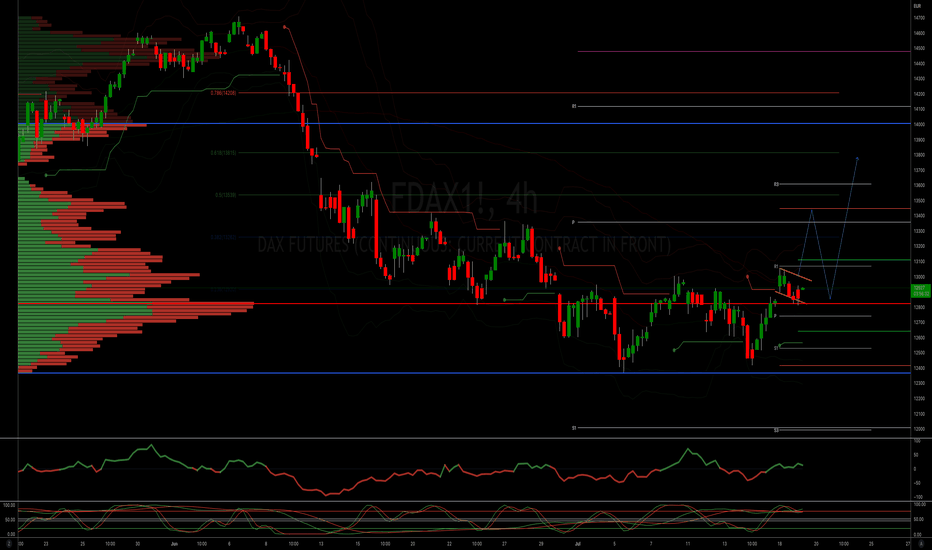Click the 30 date label on the time axis
932x550 pixels.
(x=137, y=543)
